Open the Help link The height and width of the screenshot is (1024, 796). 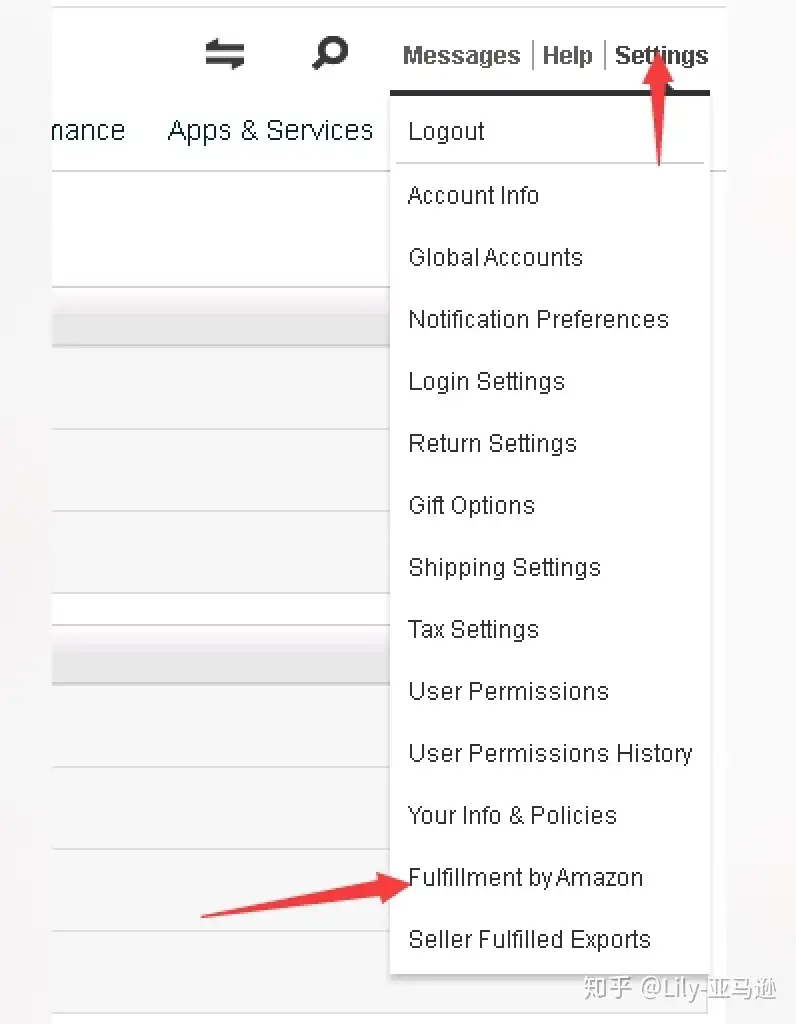coord(567,56)
